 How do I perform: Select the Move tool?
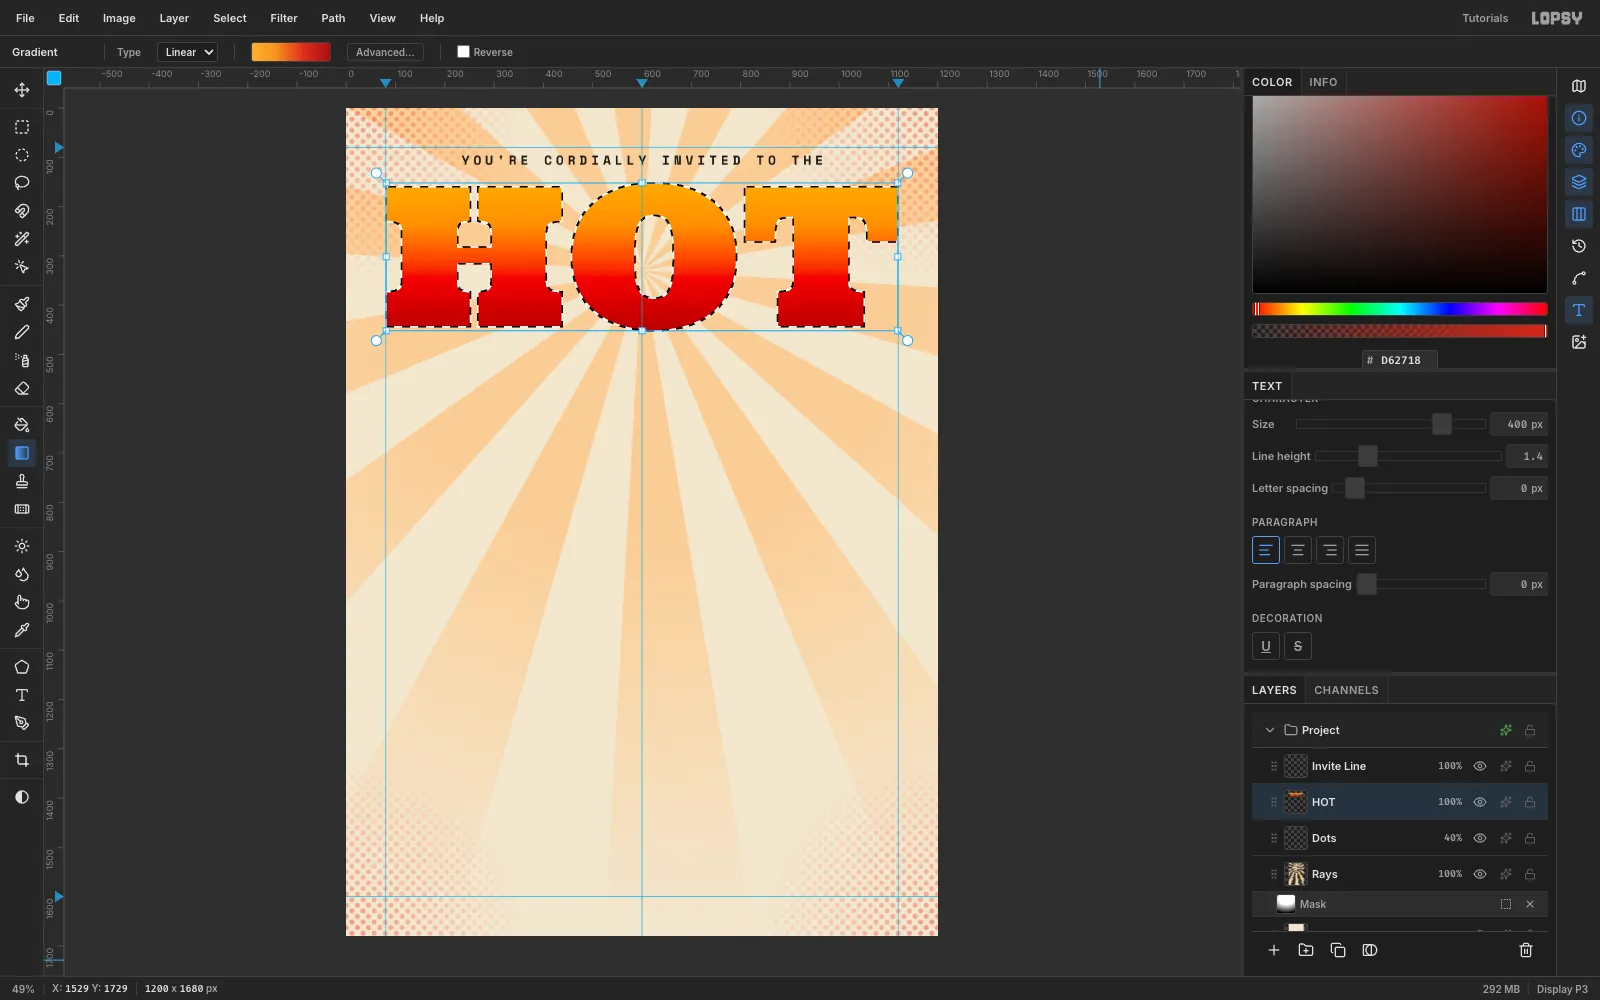[22, 90]
